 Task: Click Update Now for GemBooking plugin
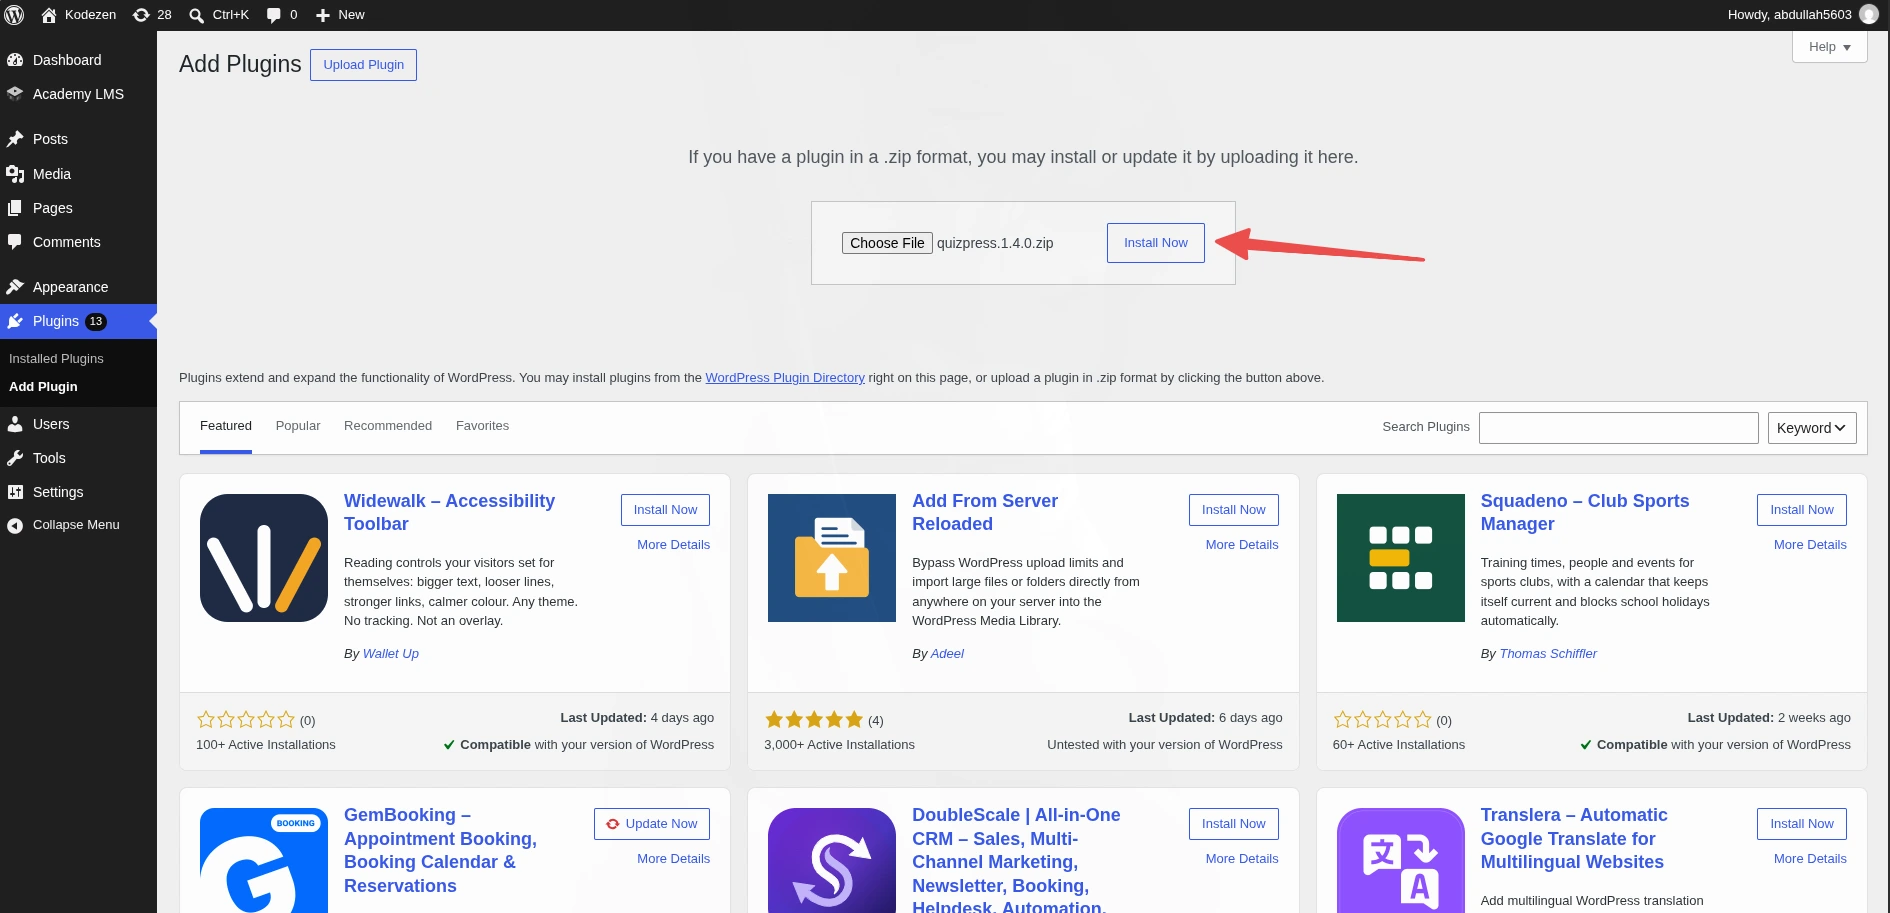(652, 824)
